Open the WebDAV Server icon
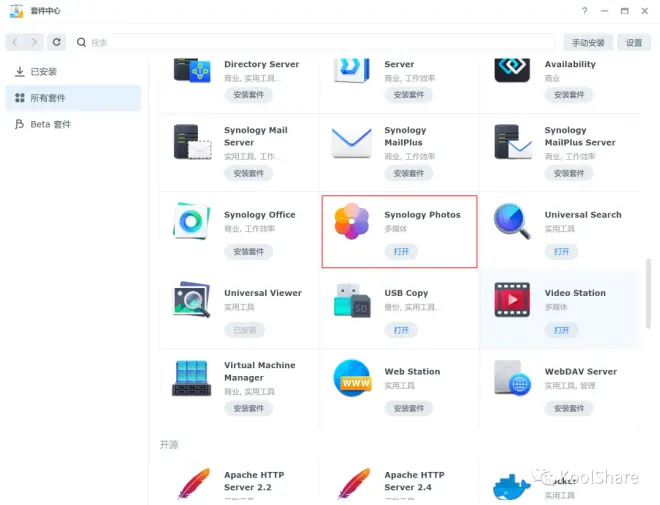The width and height of the screenshot is (660, 505). (512, 378)
